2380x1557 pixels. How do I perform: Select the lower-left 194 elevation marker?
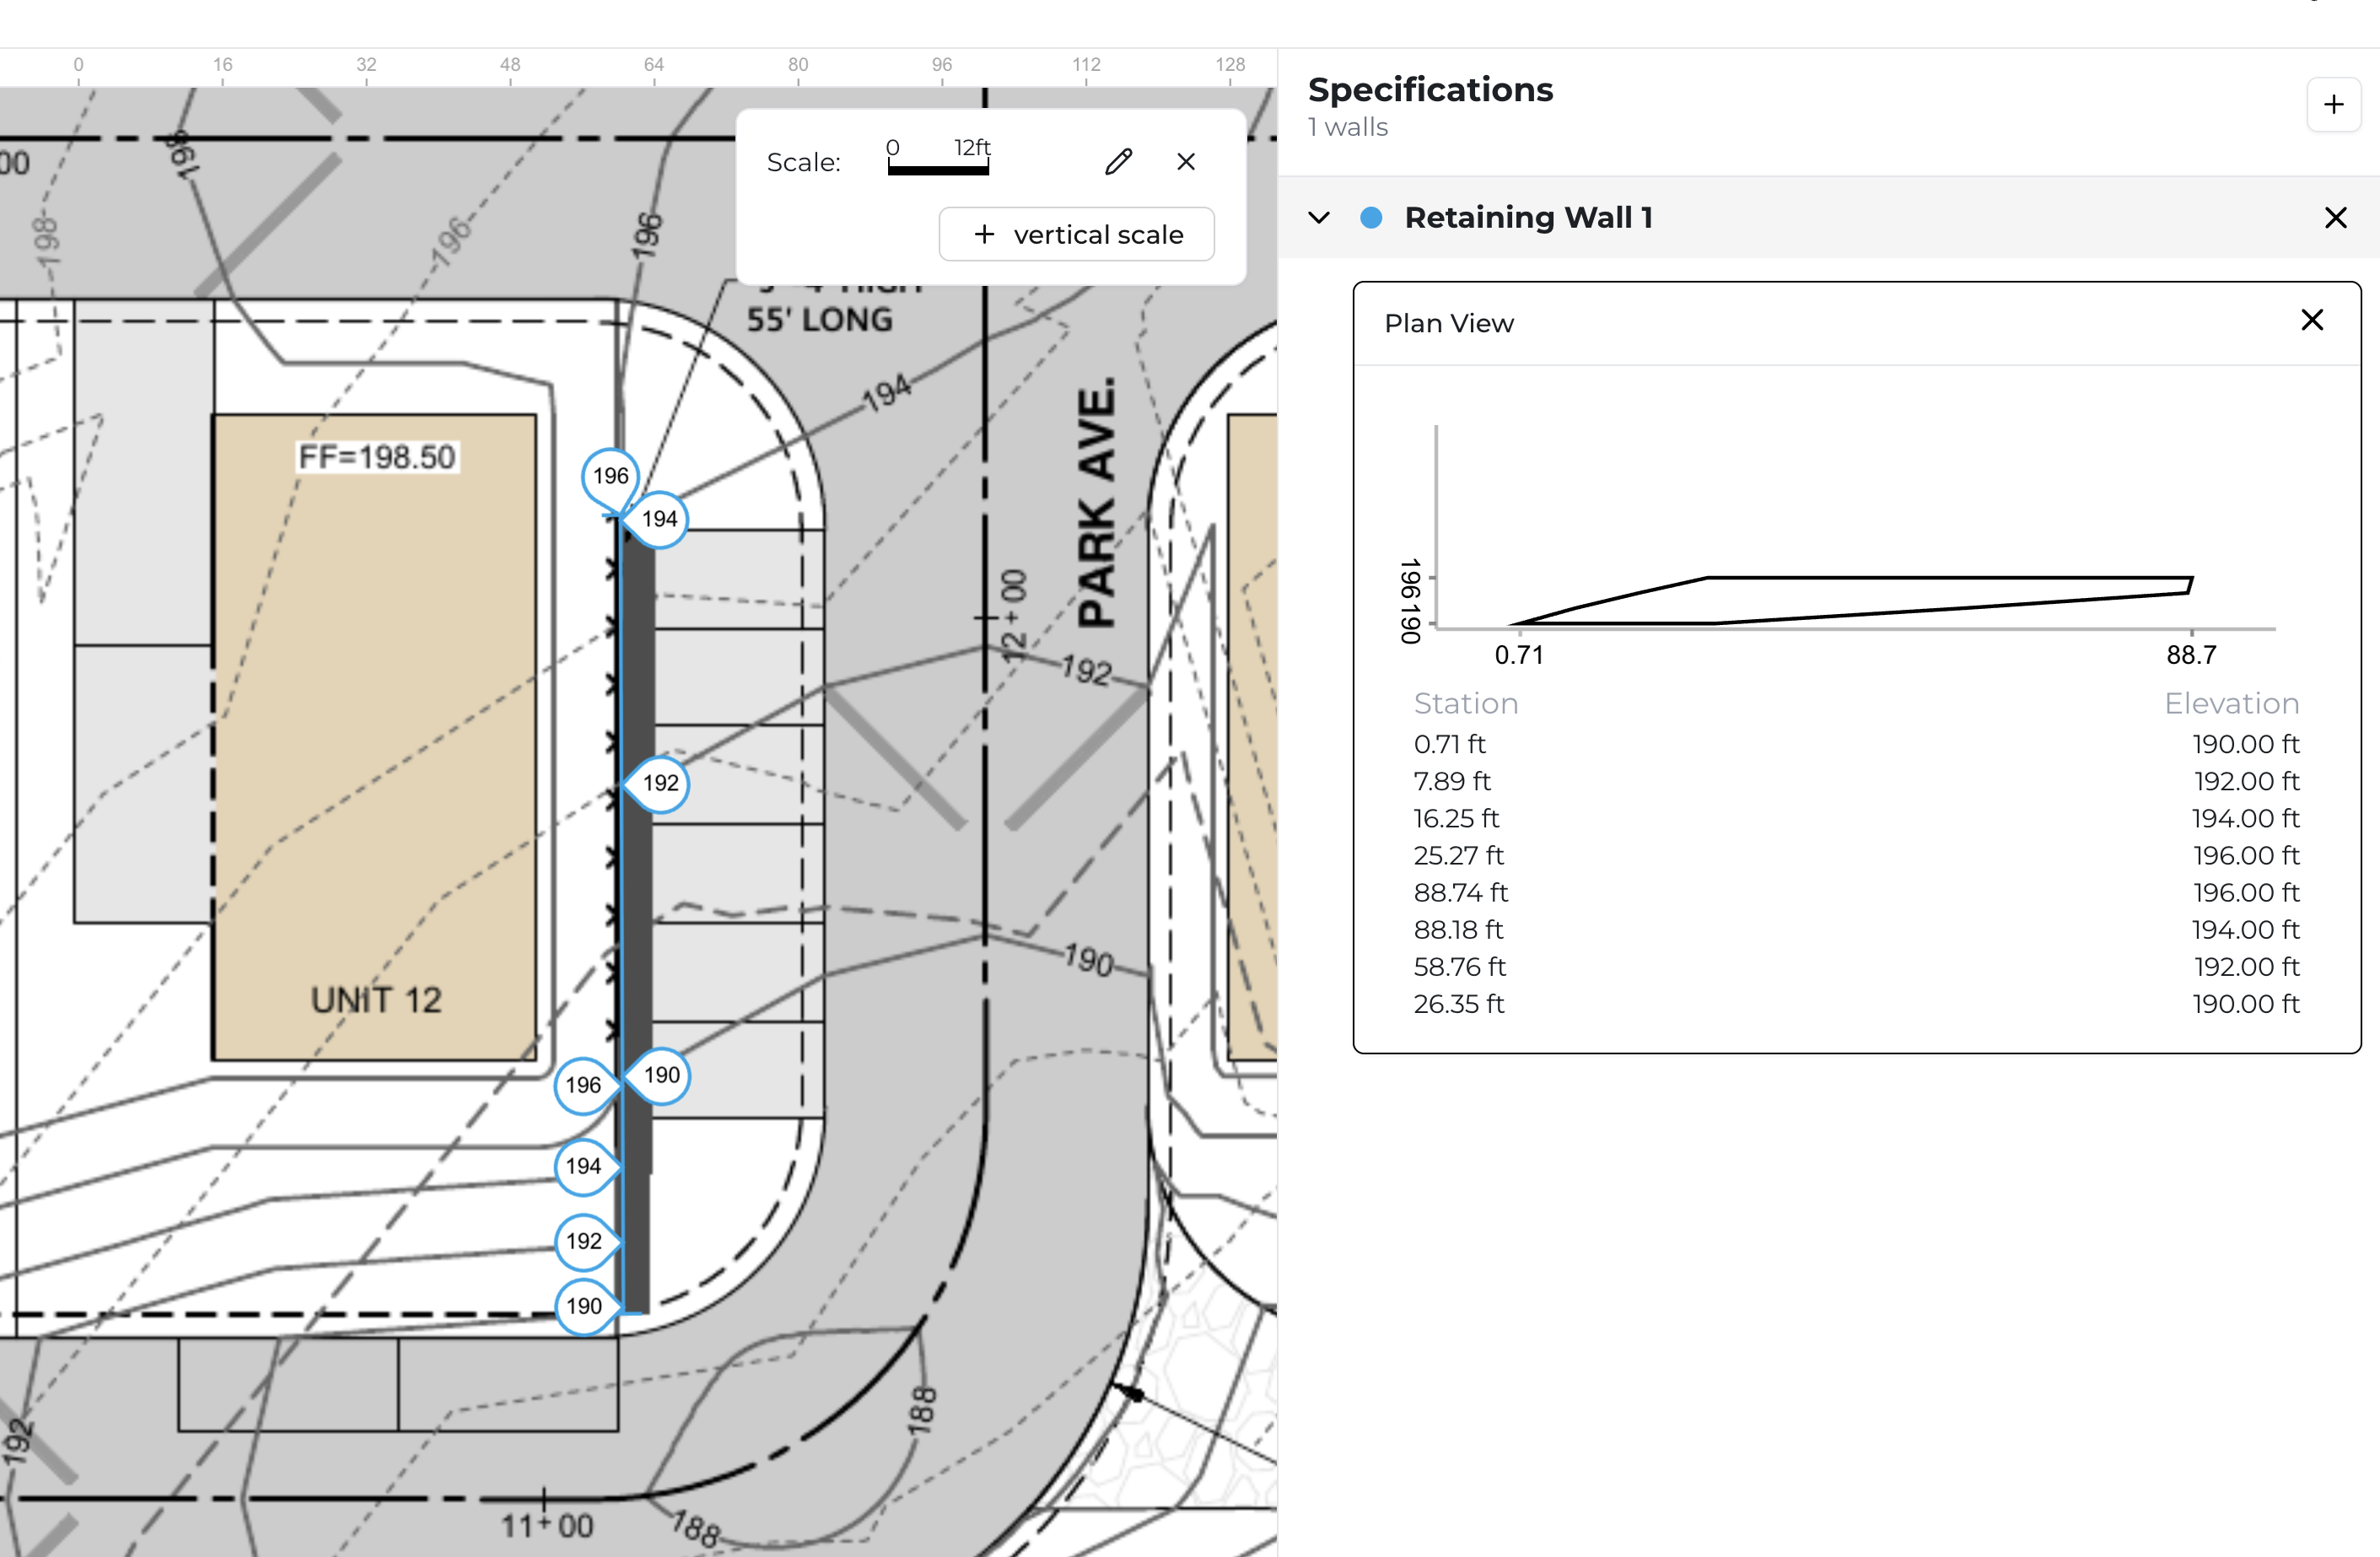[x=583, y=1166]
